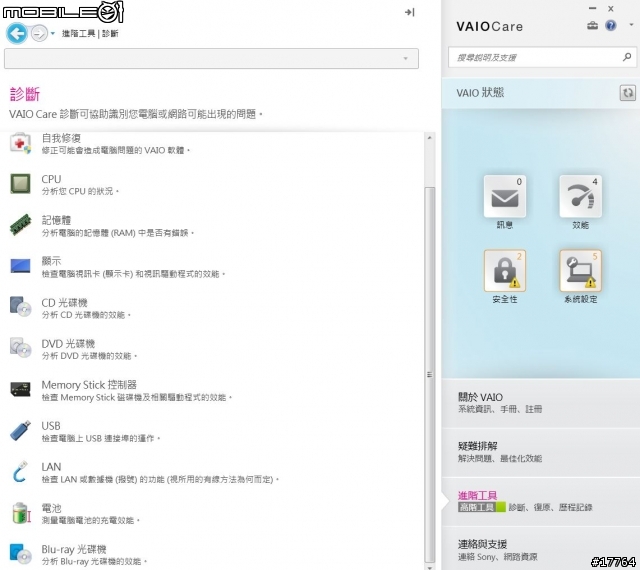Open the 顯示 diagnostic entry
The height and width of the screenshot is (570, 640).
point(51,261)
